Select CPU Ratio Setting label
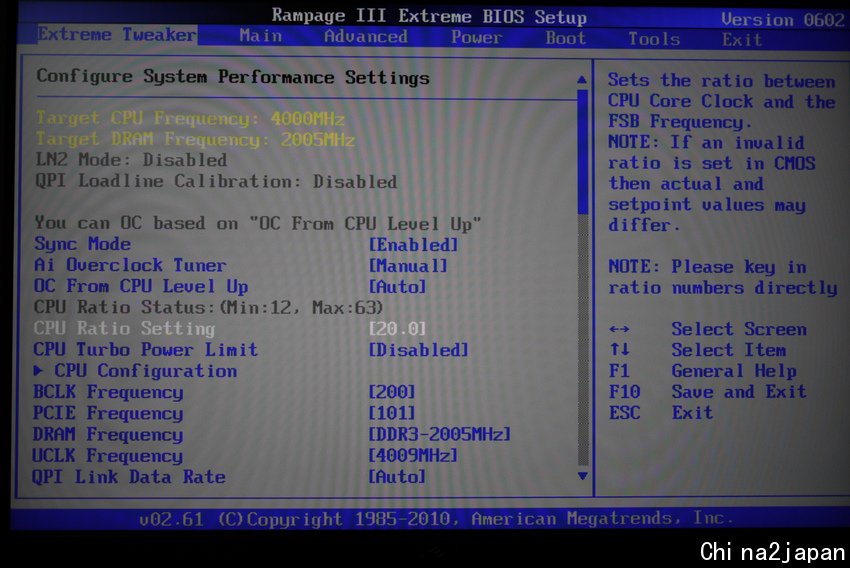 (x=124, y=328)
